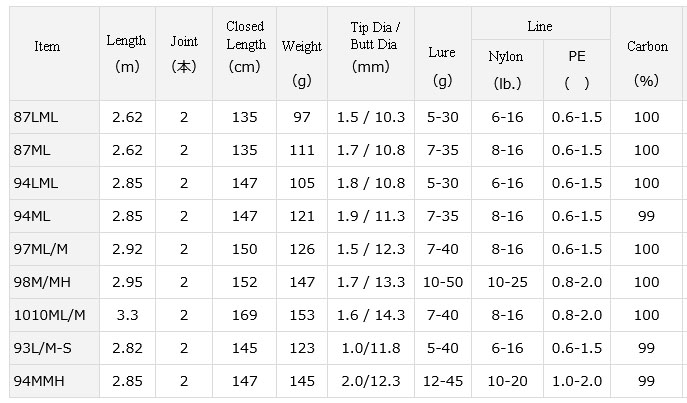
Task: Select the 1010ML/M item cell
Action: pyautogui.click(x=54, y=315)
